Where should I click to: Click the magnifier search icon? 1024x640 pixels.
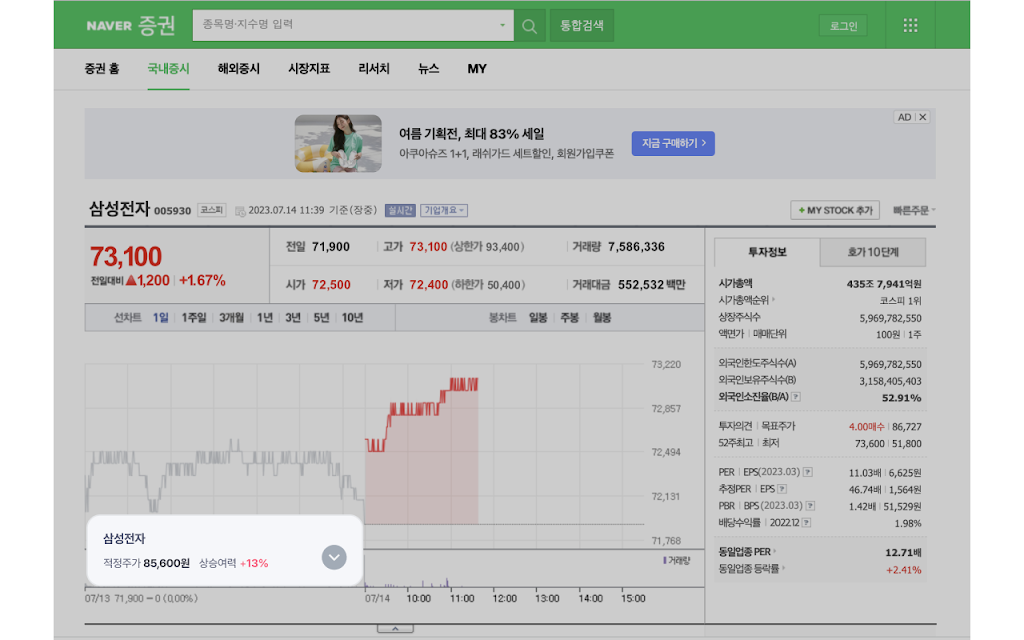pos(530,26)
